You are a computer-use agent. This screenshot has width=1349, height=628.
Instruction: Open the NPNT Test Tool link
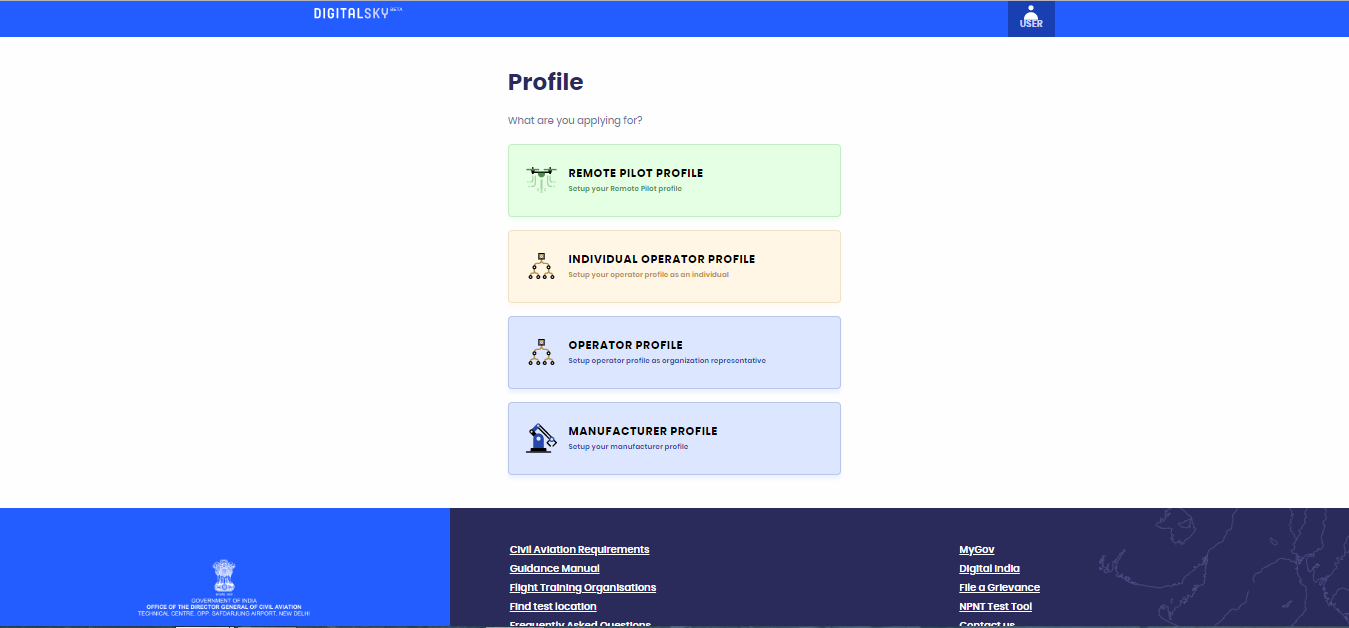coord(995,606)
